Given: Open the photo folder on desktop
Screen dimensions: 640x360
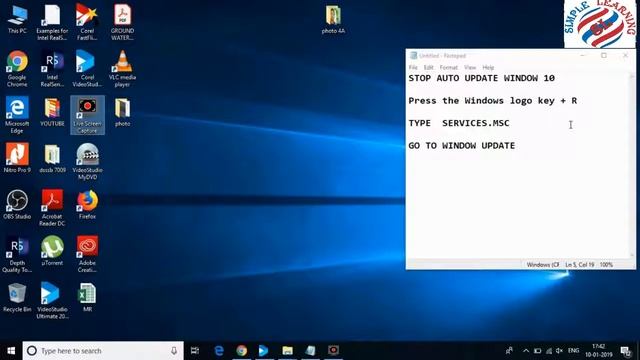Looking at the screenshot, I should coord(122,112).
